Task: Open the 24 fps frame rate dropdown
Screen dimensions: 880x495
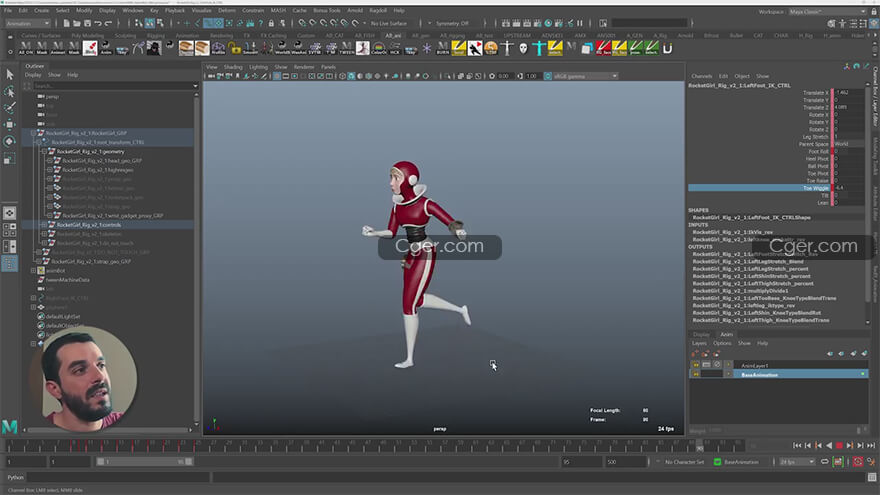Action: 797,462
